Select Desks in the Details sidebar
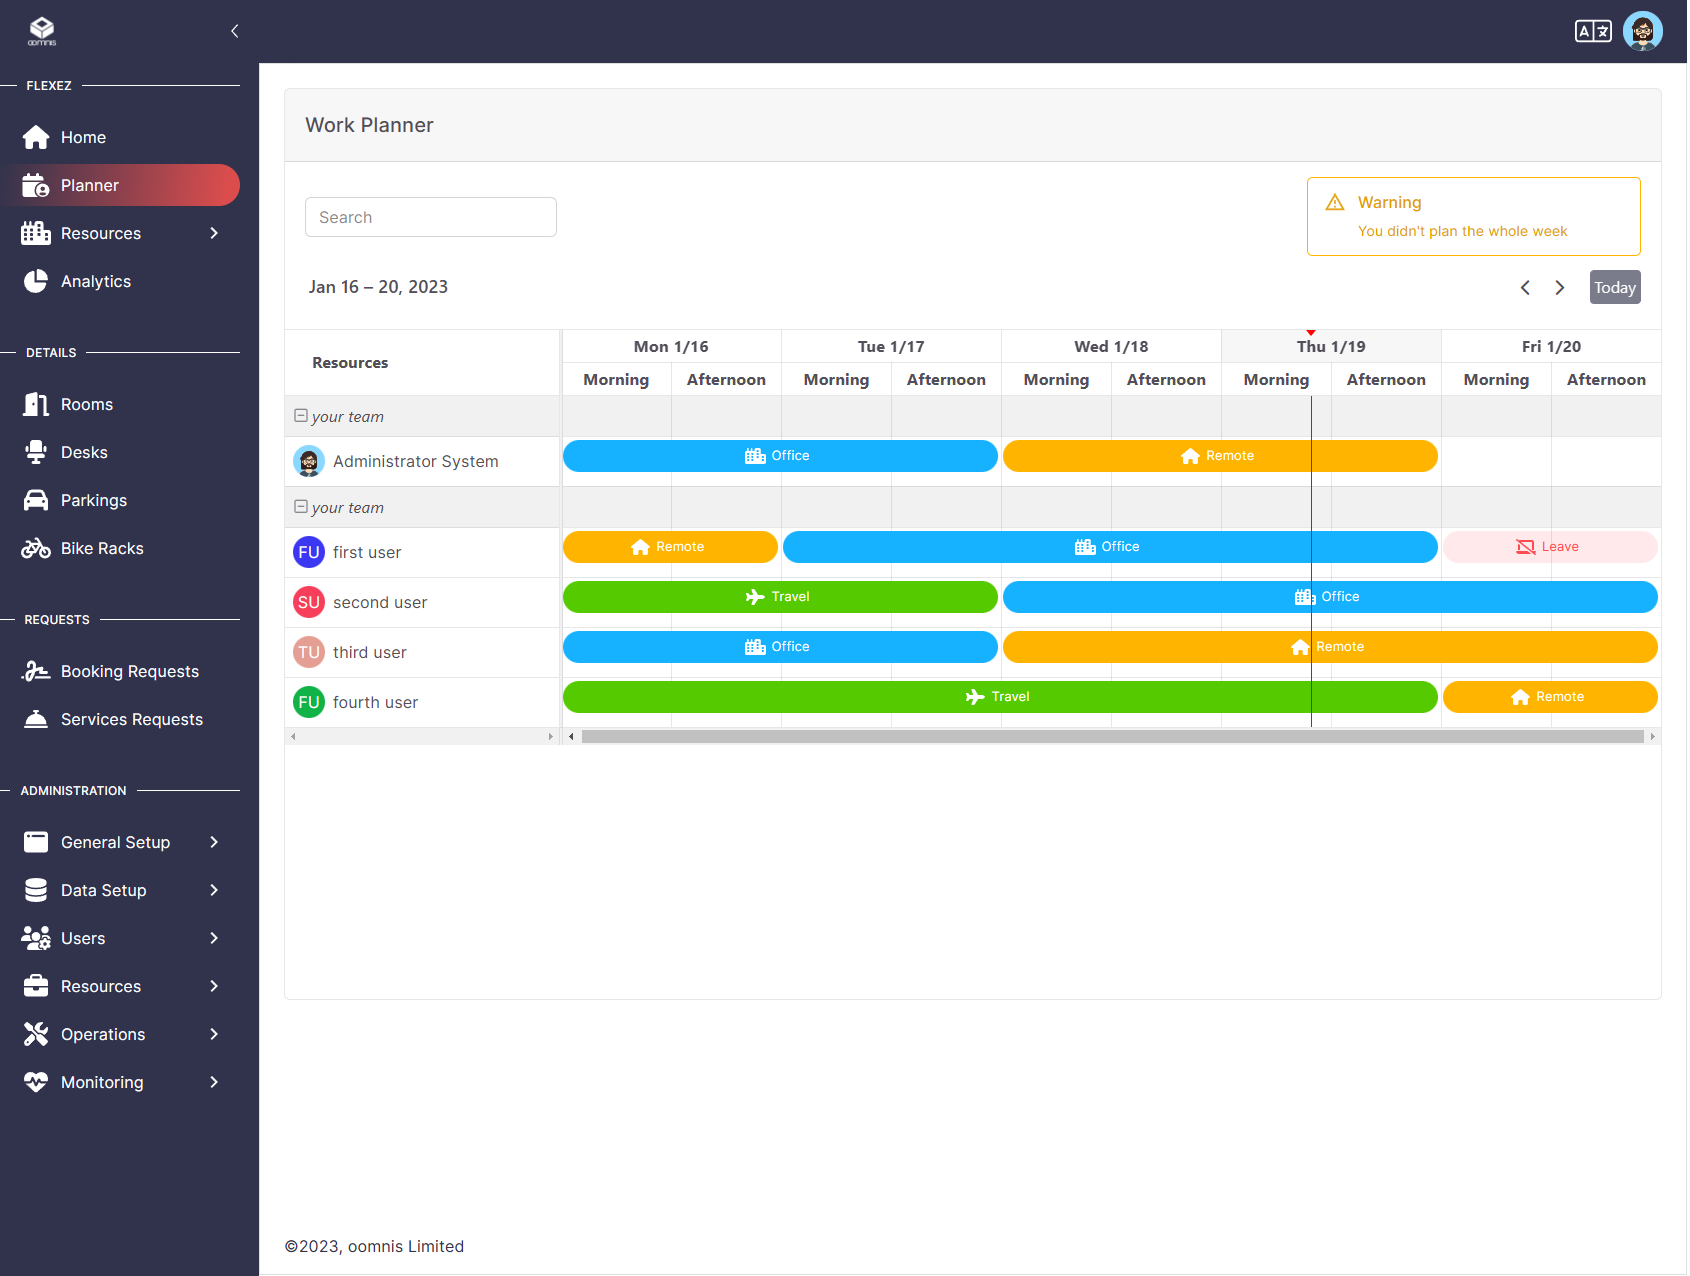This screenshot has width=1690, height=1276. (84, 452)
